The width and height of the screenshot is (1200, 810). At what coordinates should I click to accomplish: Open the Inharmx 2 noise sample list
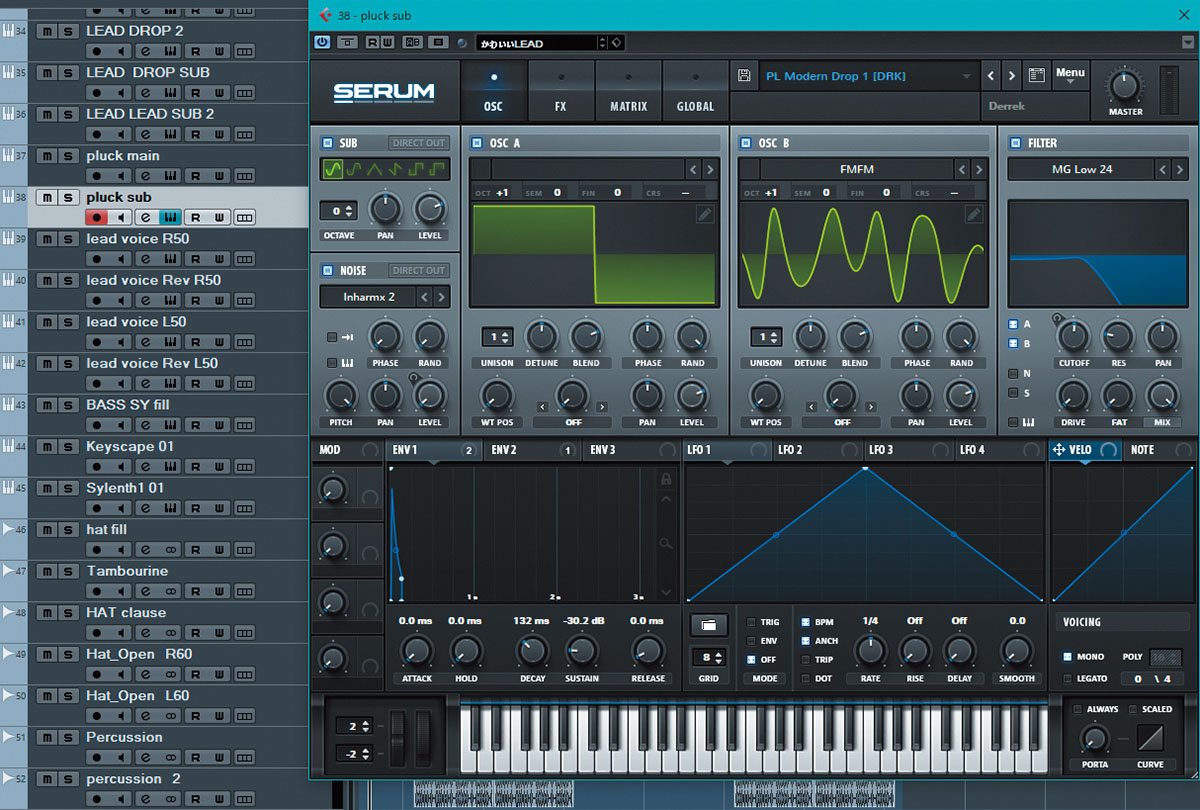[366, 297]
